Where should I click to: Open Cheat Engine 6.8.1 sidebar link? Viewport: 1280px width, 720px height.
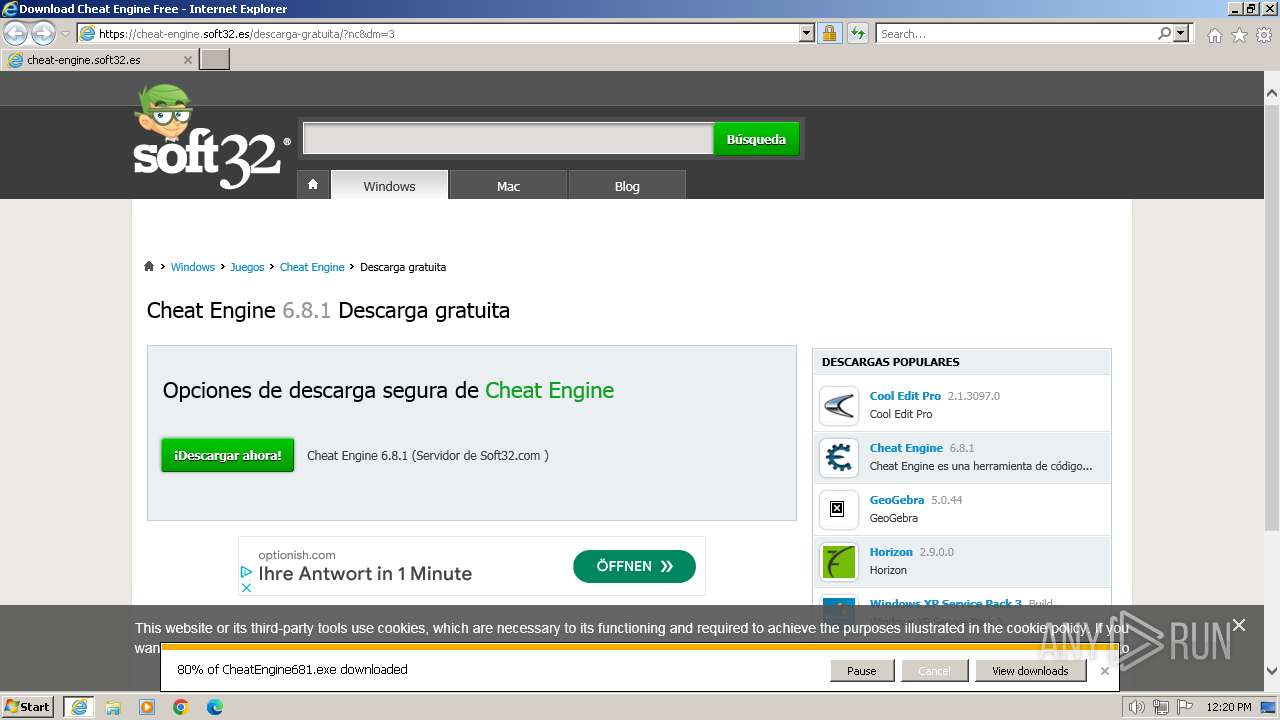(x=906, y=448)
